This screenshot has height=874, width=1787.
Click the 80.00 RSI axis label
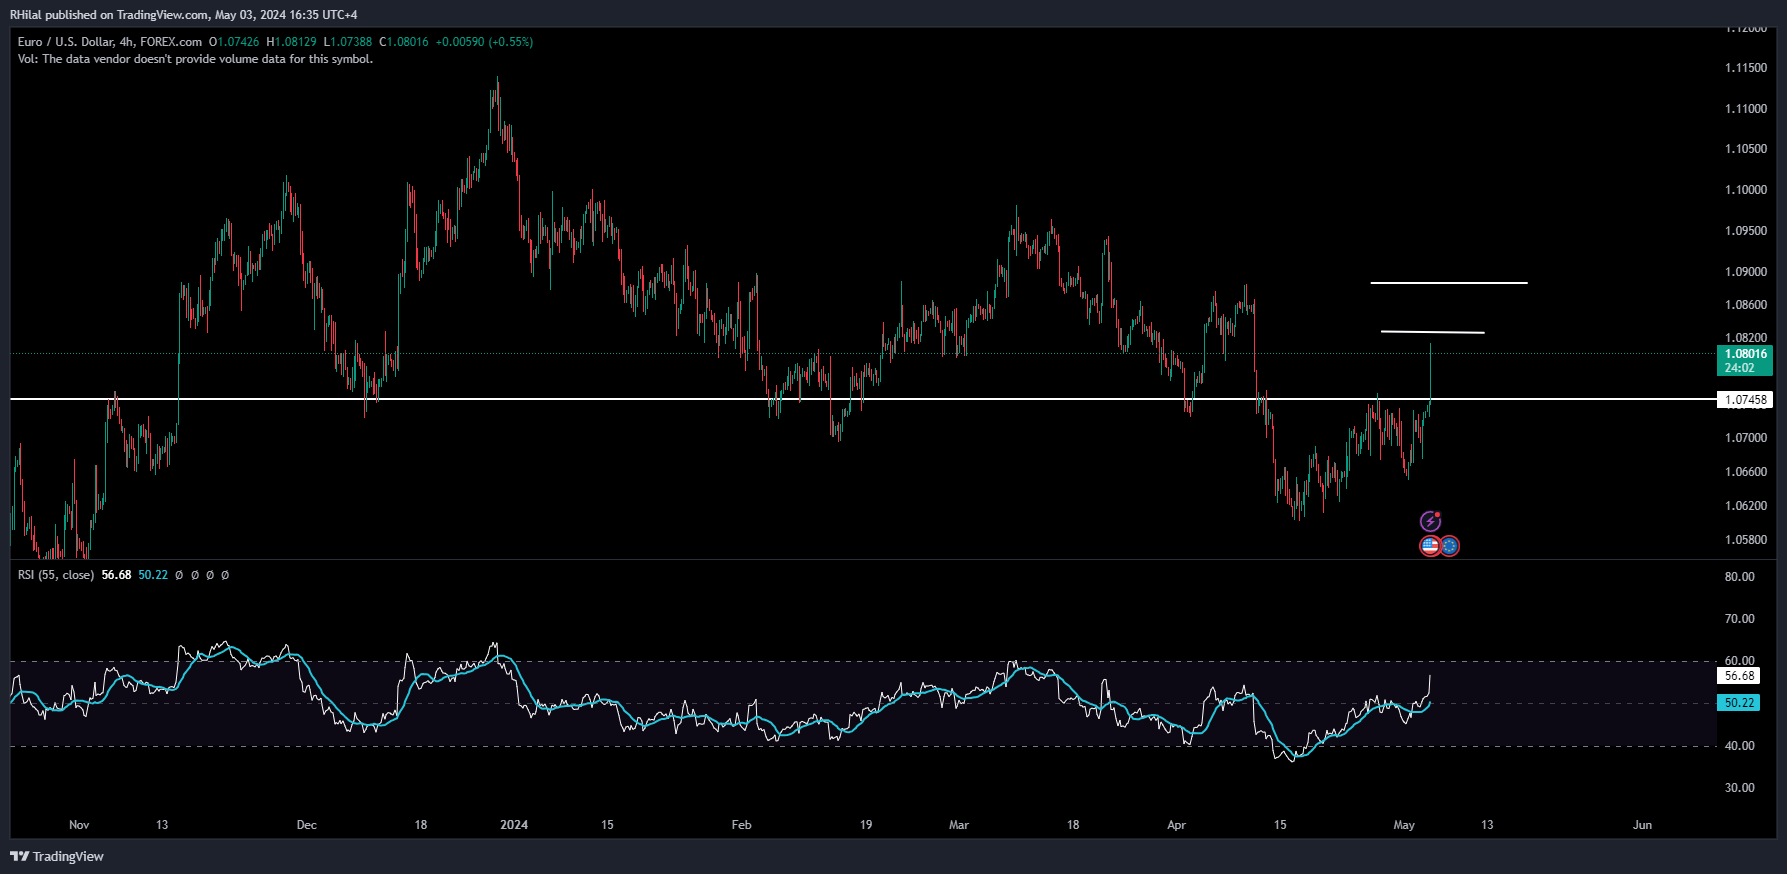(x=1740, y=577)
